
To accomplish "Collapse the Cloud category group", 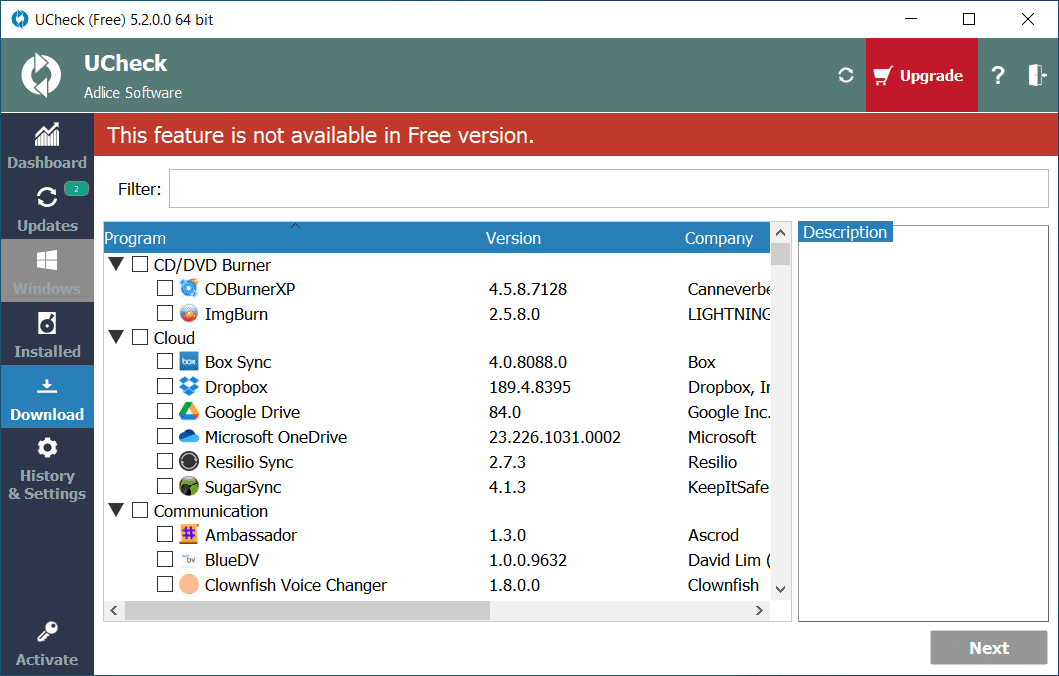I will coord(116,338).
